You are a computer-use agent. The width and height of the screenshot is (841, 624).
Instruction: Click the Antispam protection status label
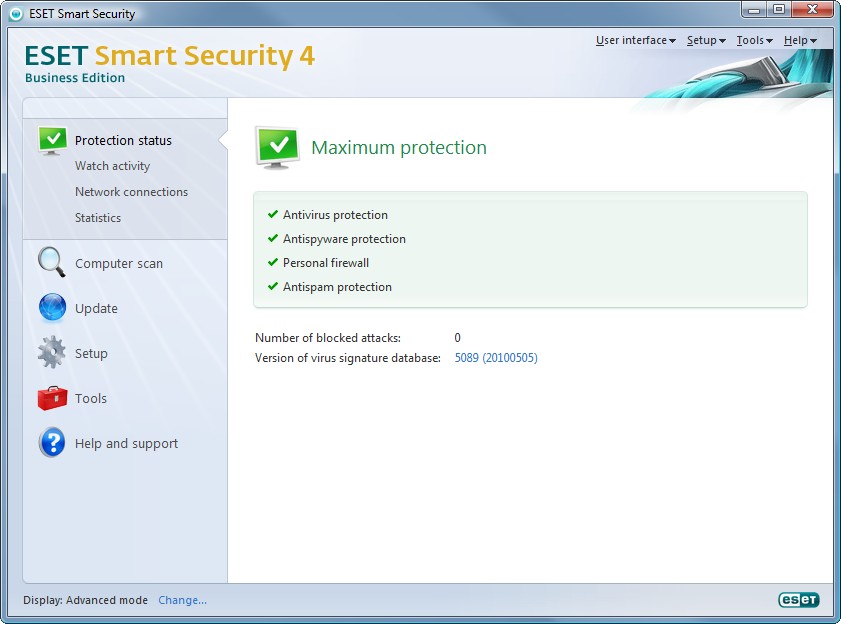point(337,287)
